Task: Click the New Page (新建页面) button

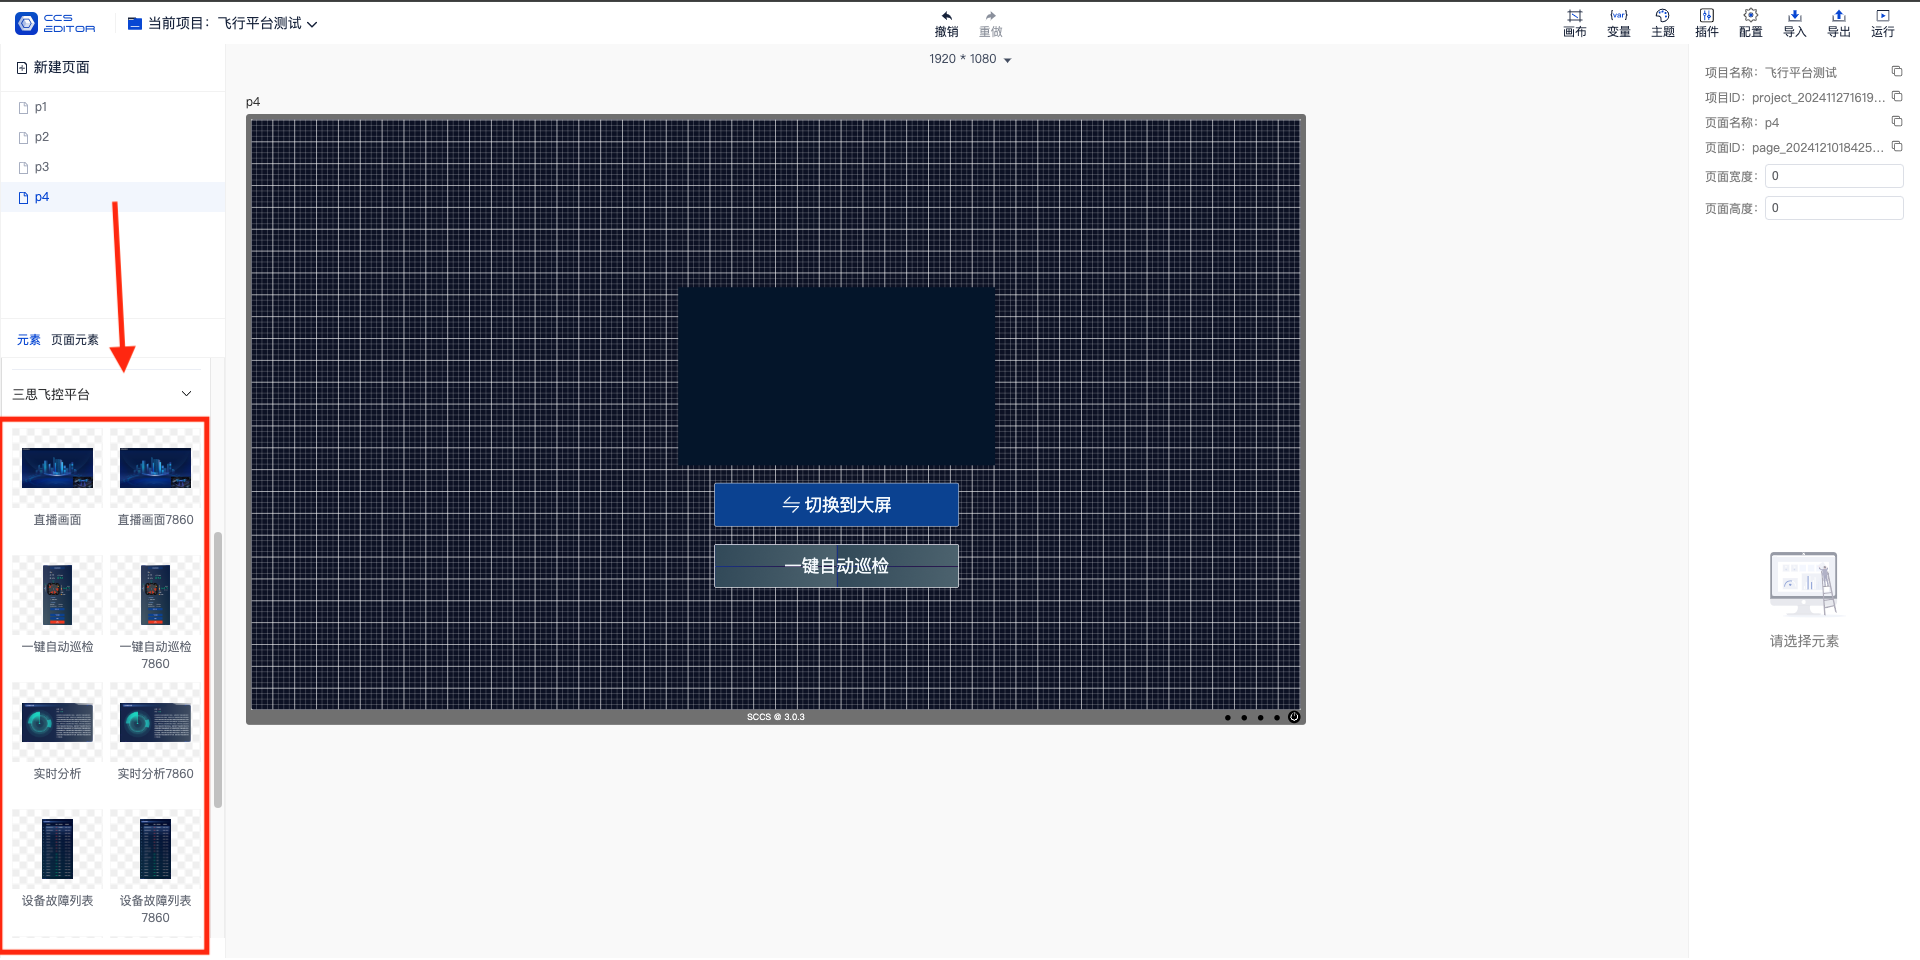Action: (x=53, y=67)
